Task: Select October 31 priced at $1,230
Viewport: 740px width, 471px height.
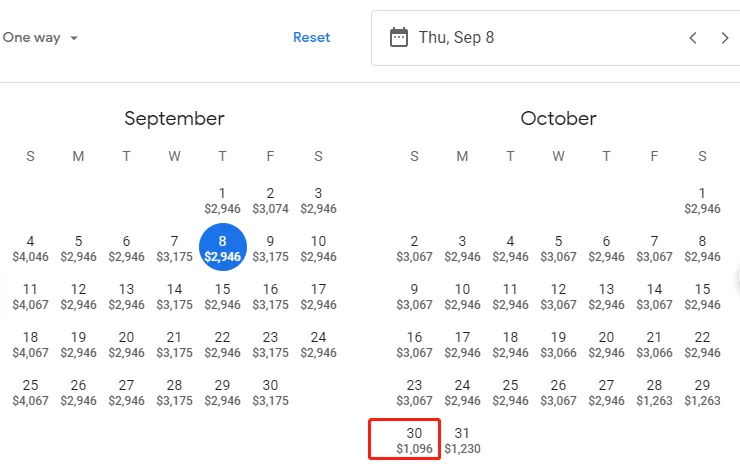Action: point(462,440)
